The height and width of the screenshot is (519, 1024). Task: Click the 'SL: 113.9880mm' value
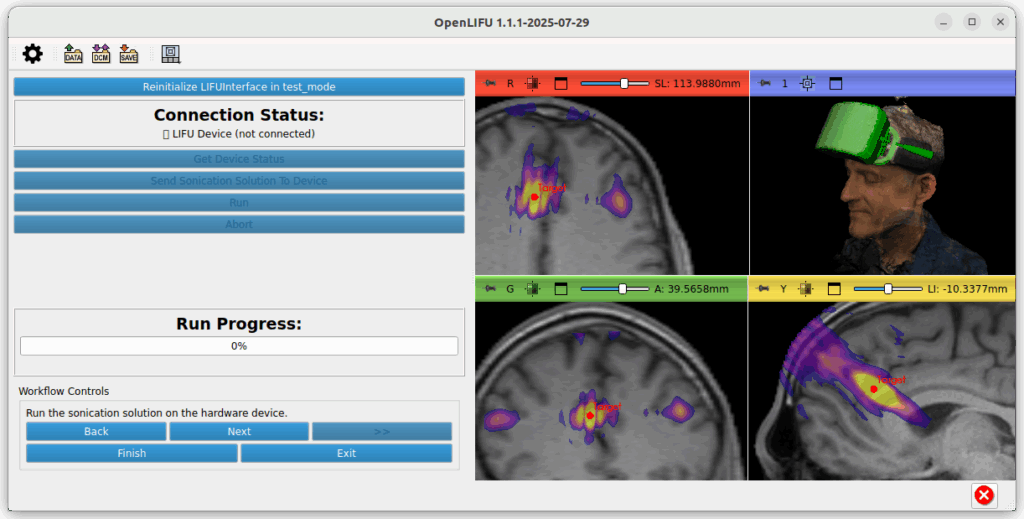click(x=697, y=84)
